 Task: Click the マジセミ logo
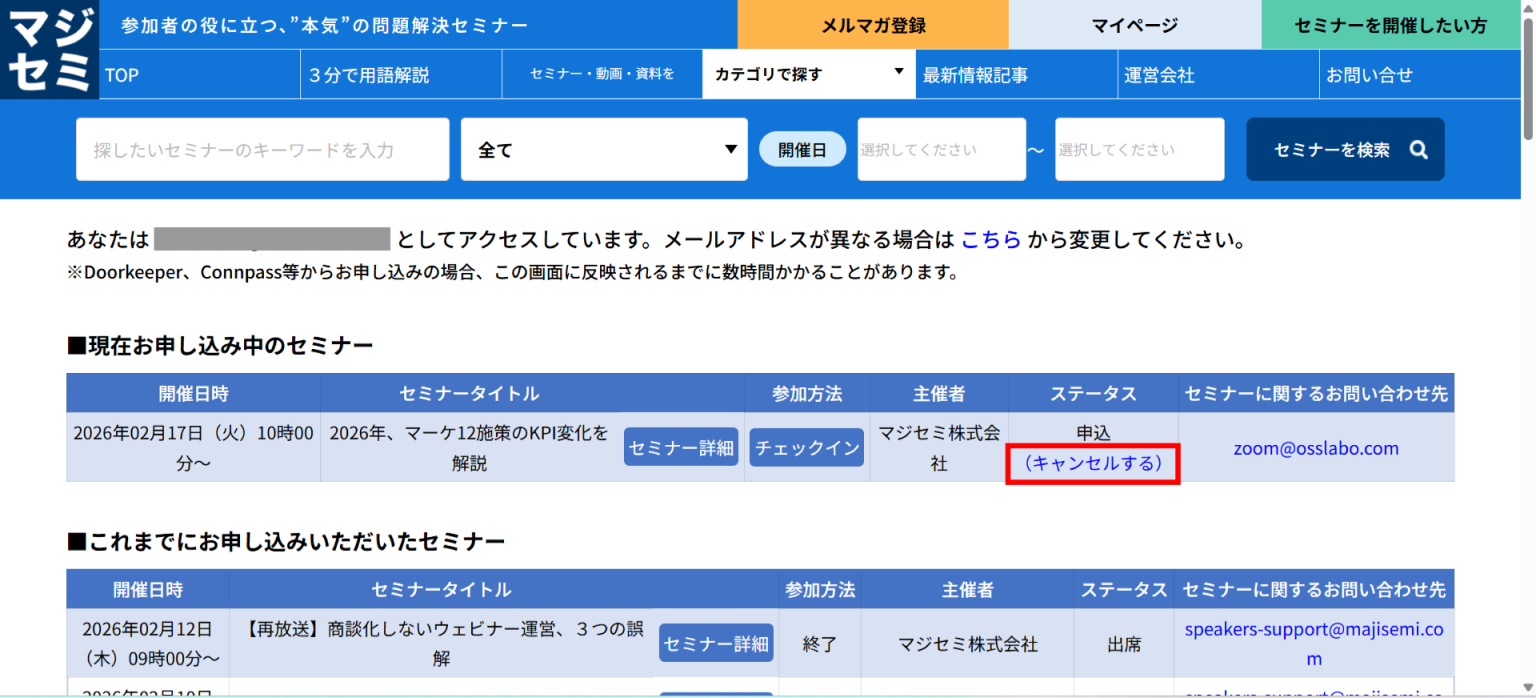point(49,49)
